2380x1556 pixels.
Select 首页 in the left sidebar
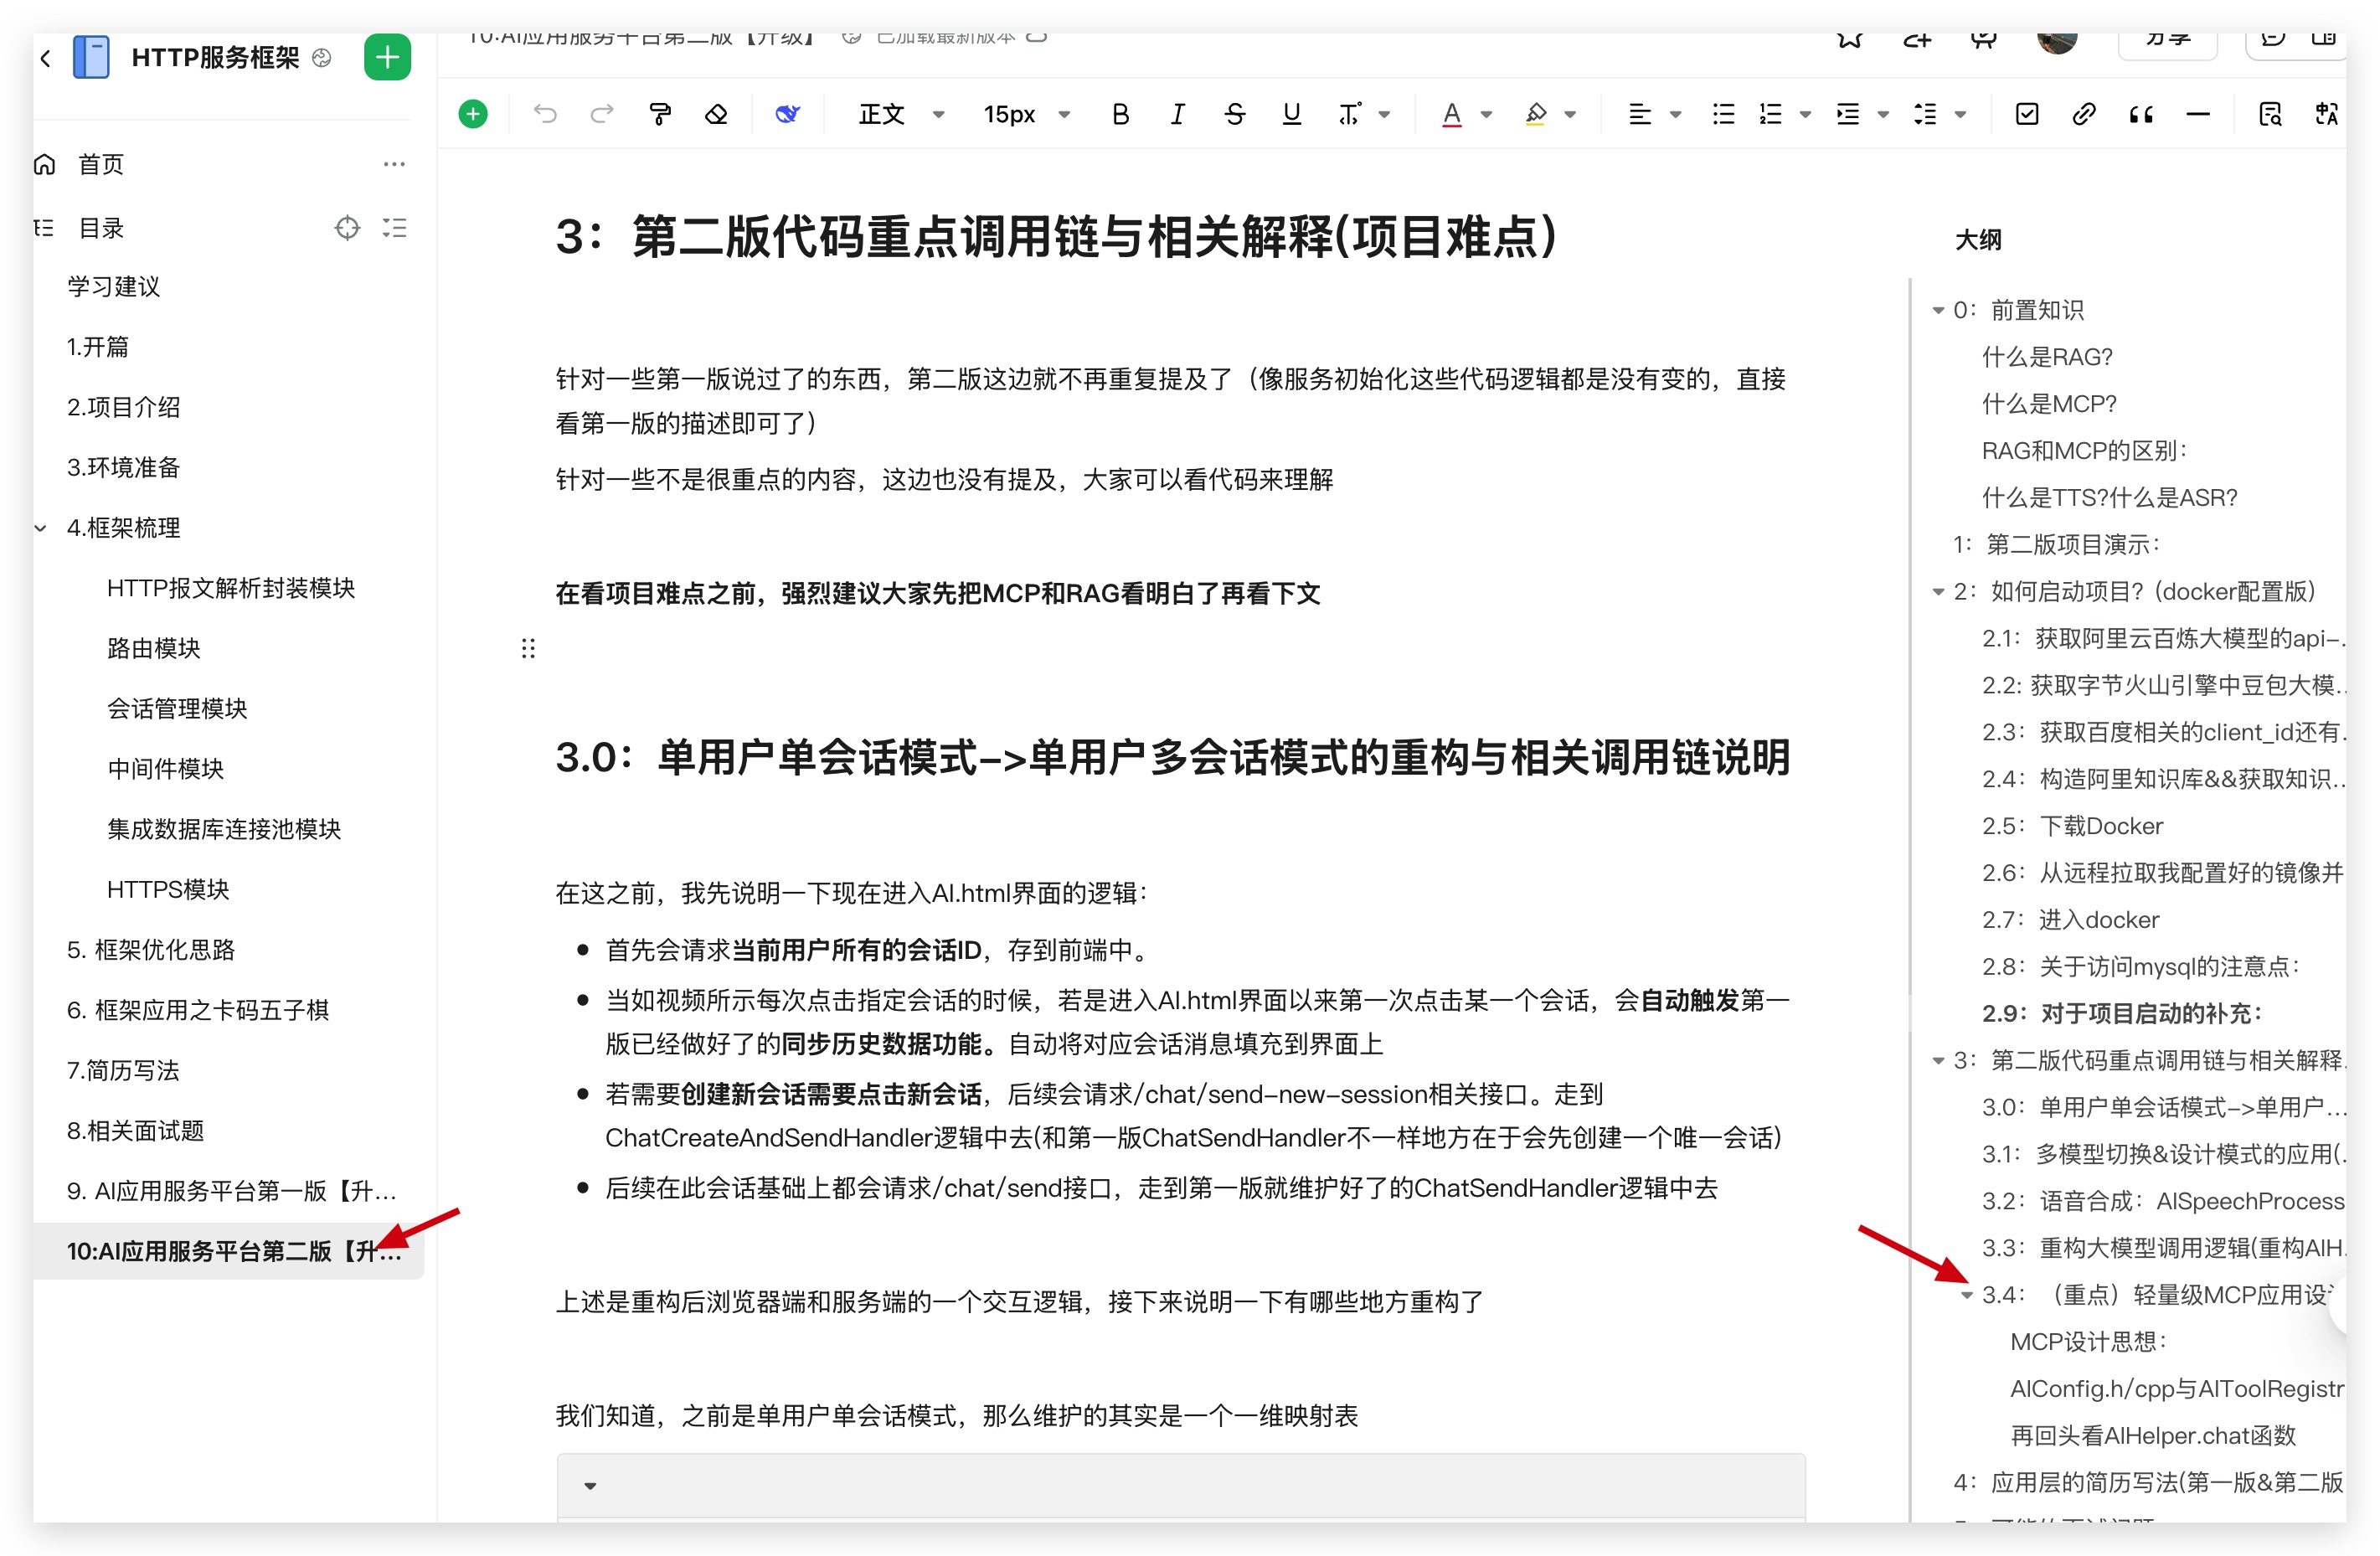[100, 164]
